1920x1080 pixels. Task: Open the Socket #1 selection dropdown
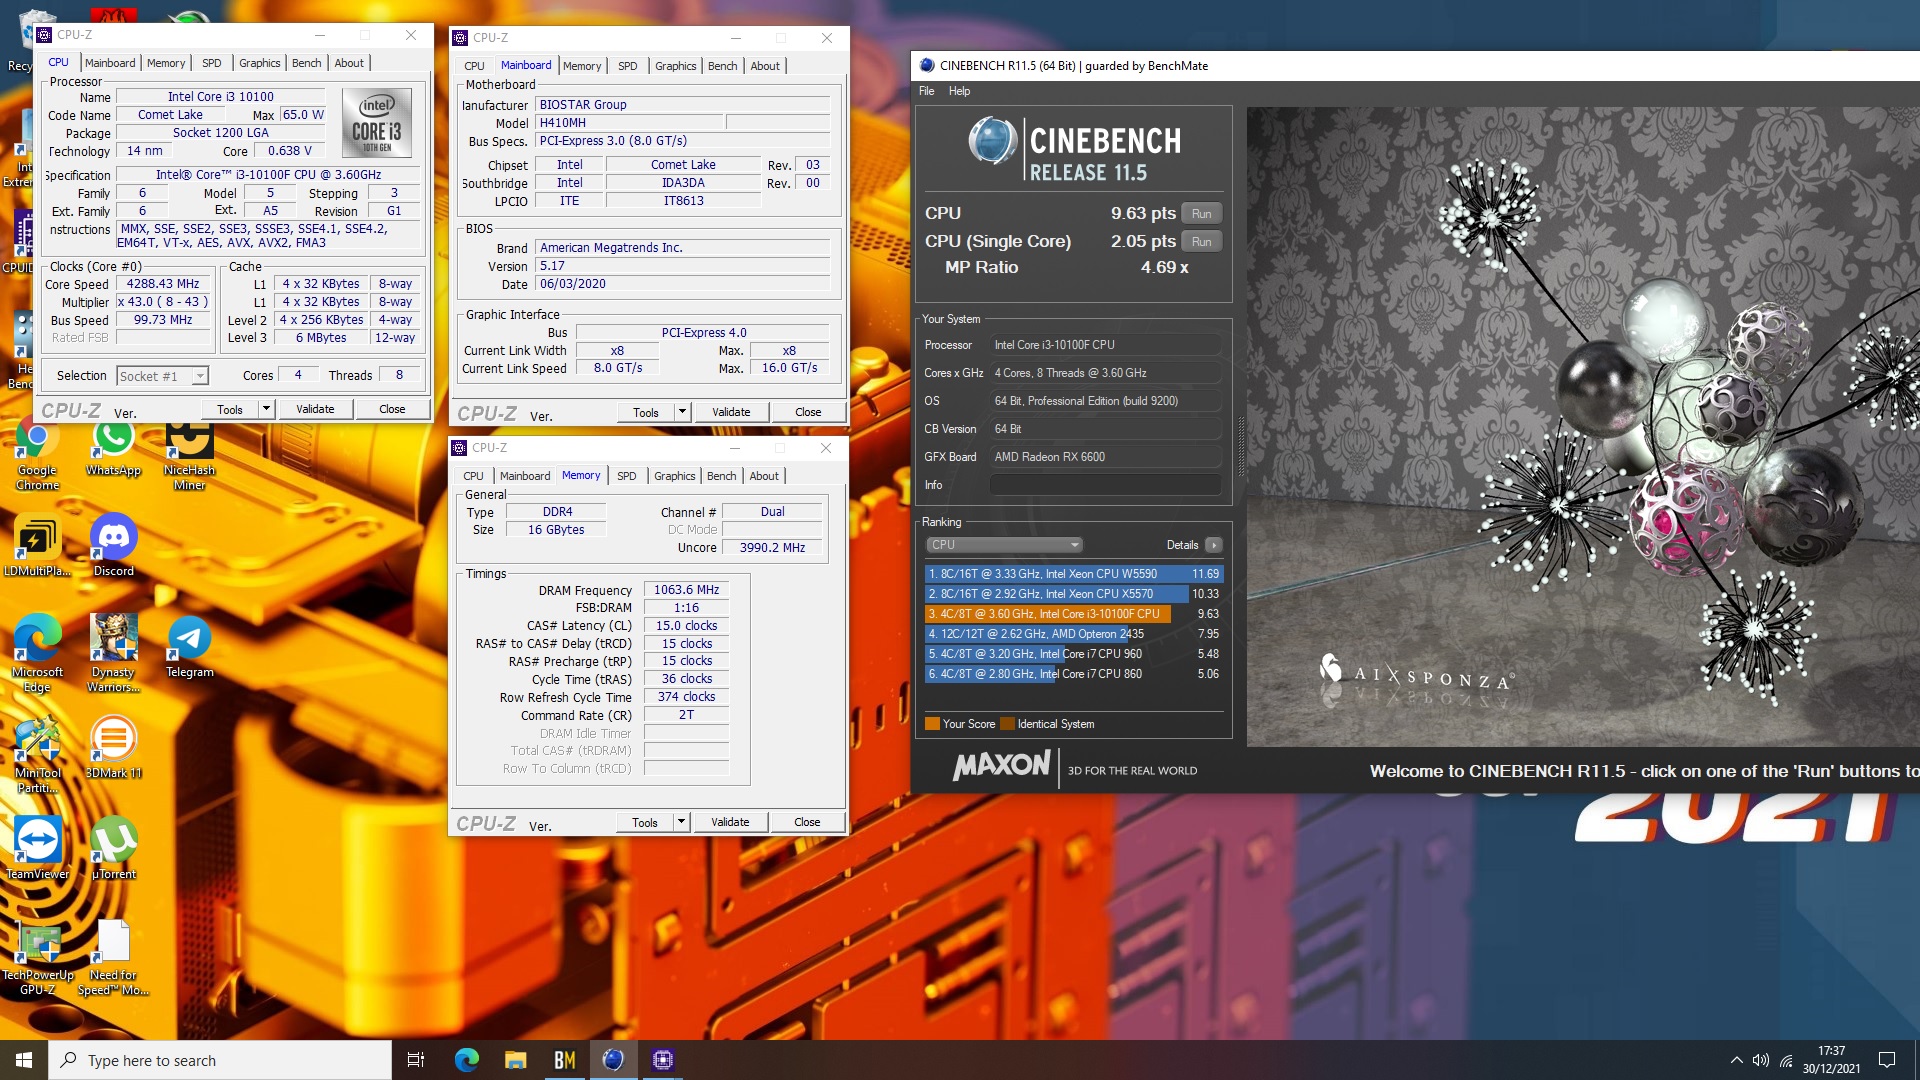162,376
